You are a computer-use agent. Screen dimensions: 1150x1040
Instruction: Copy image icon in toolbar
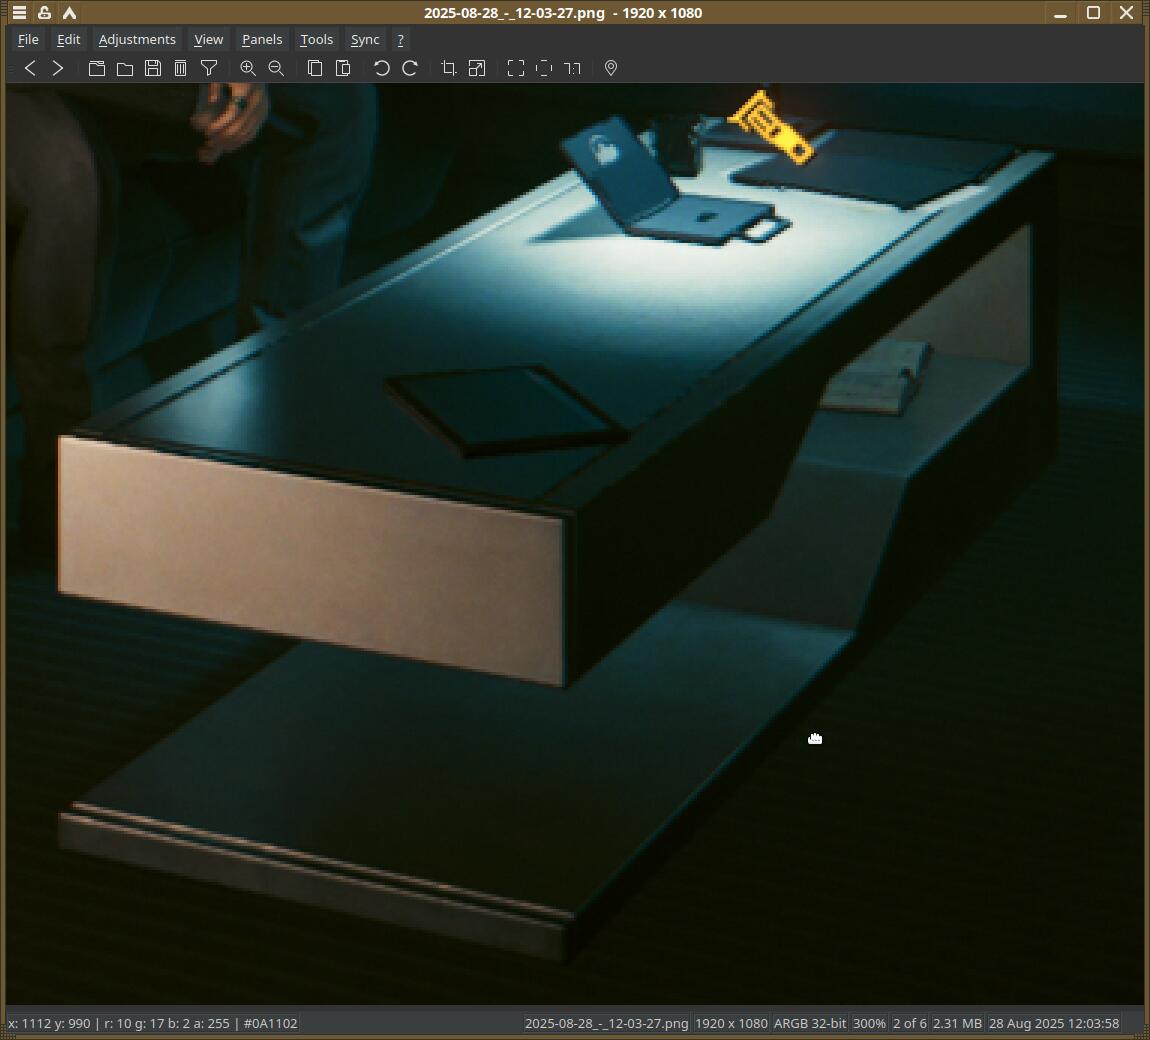(x=315, y=68)
